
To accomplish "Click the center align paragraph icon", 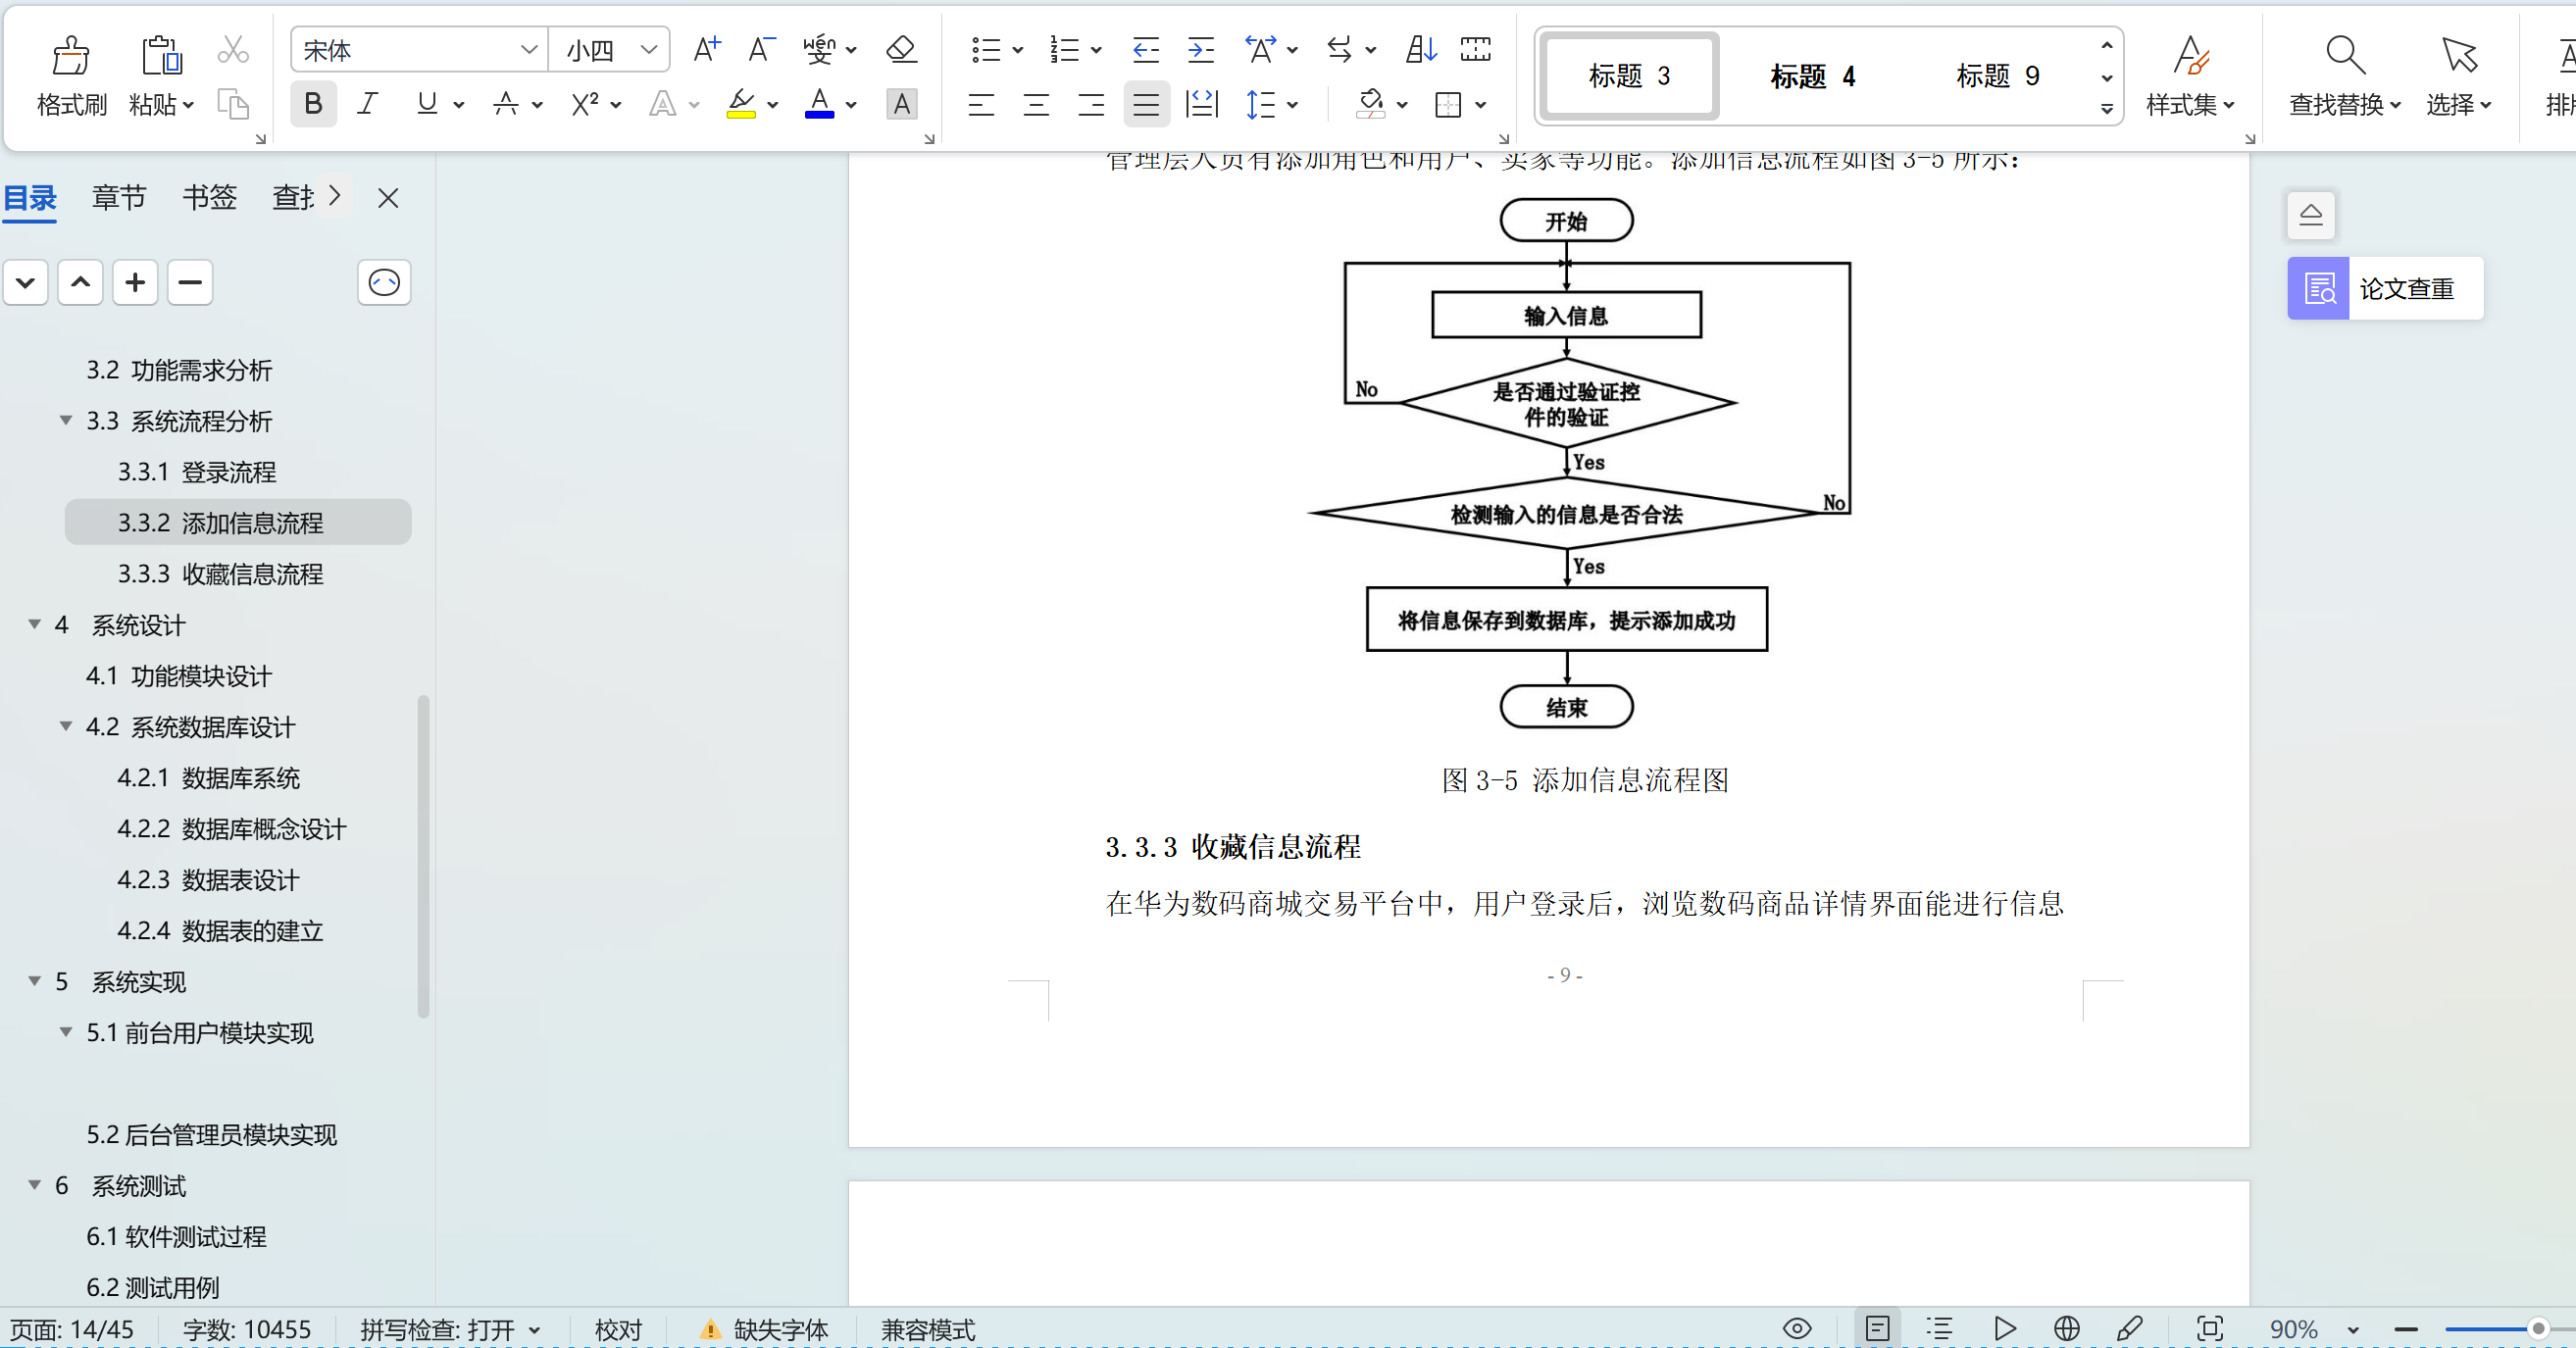I will (1036, 105).
